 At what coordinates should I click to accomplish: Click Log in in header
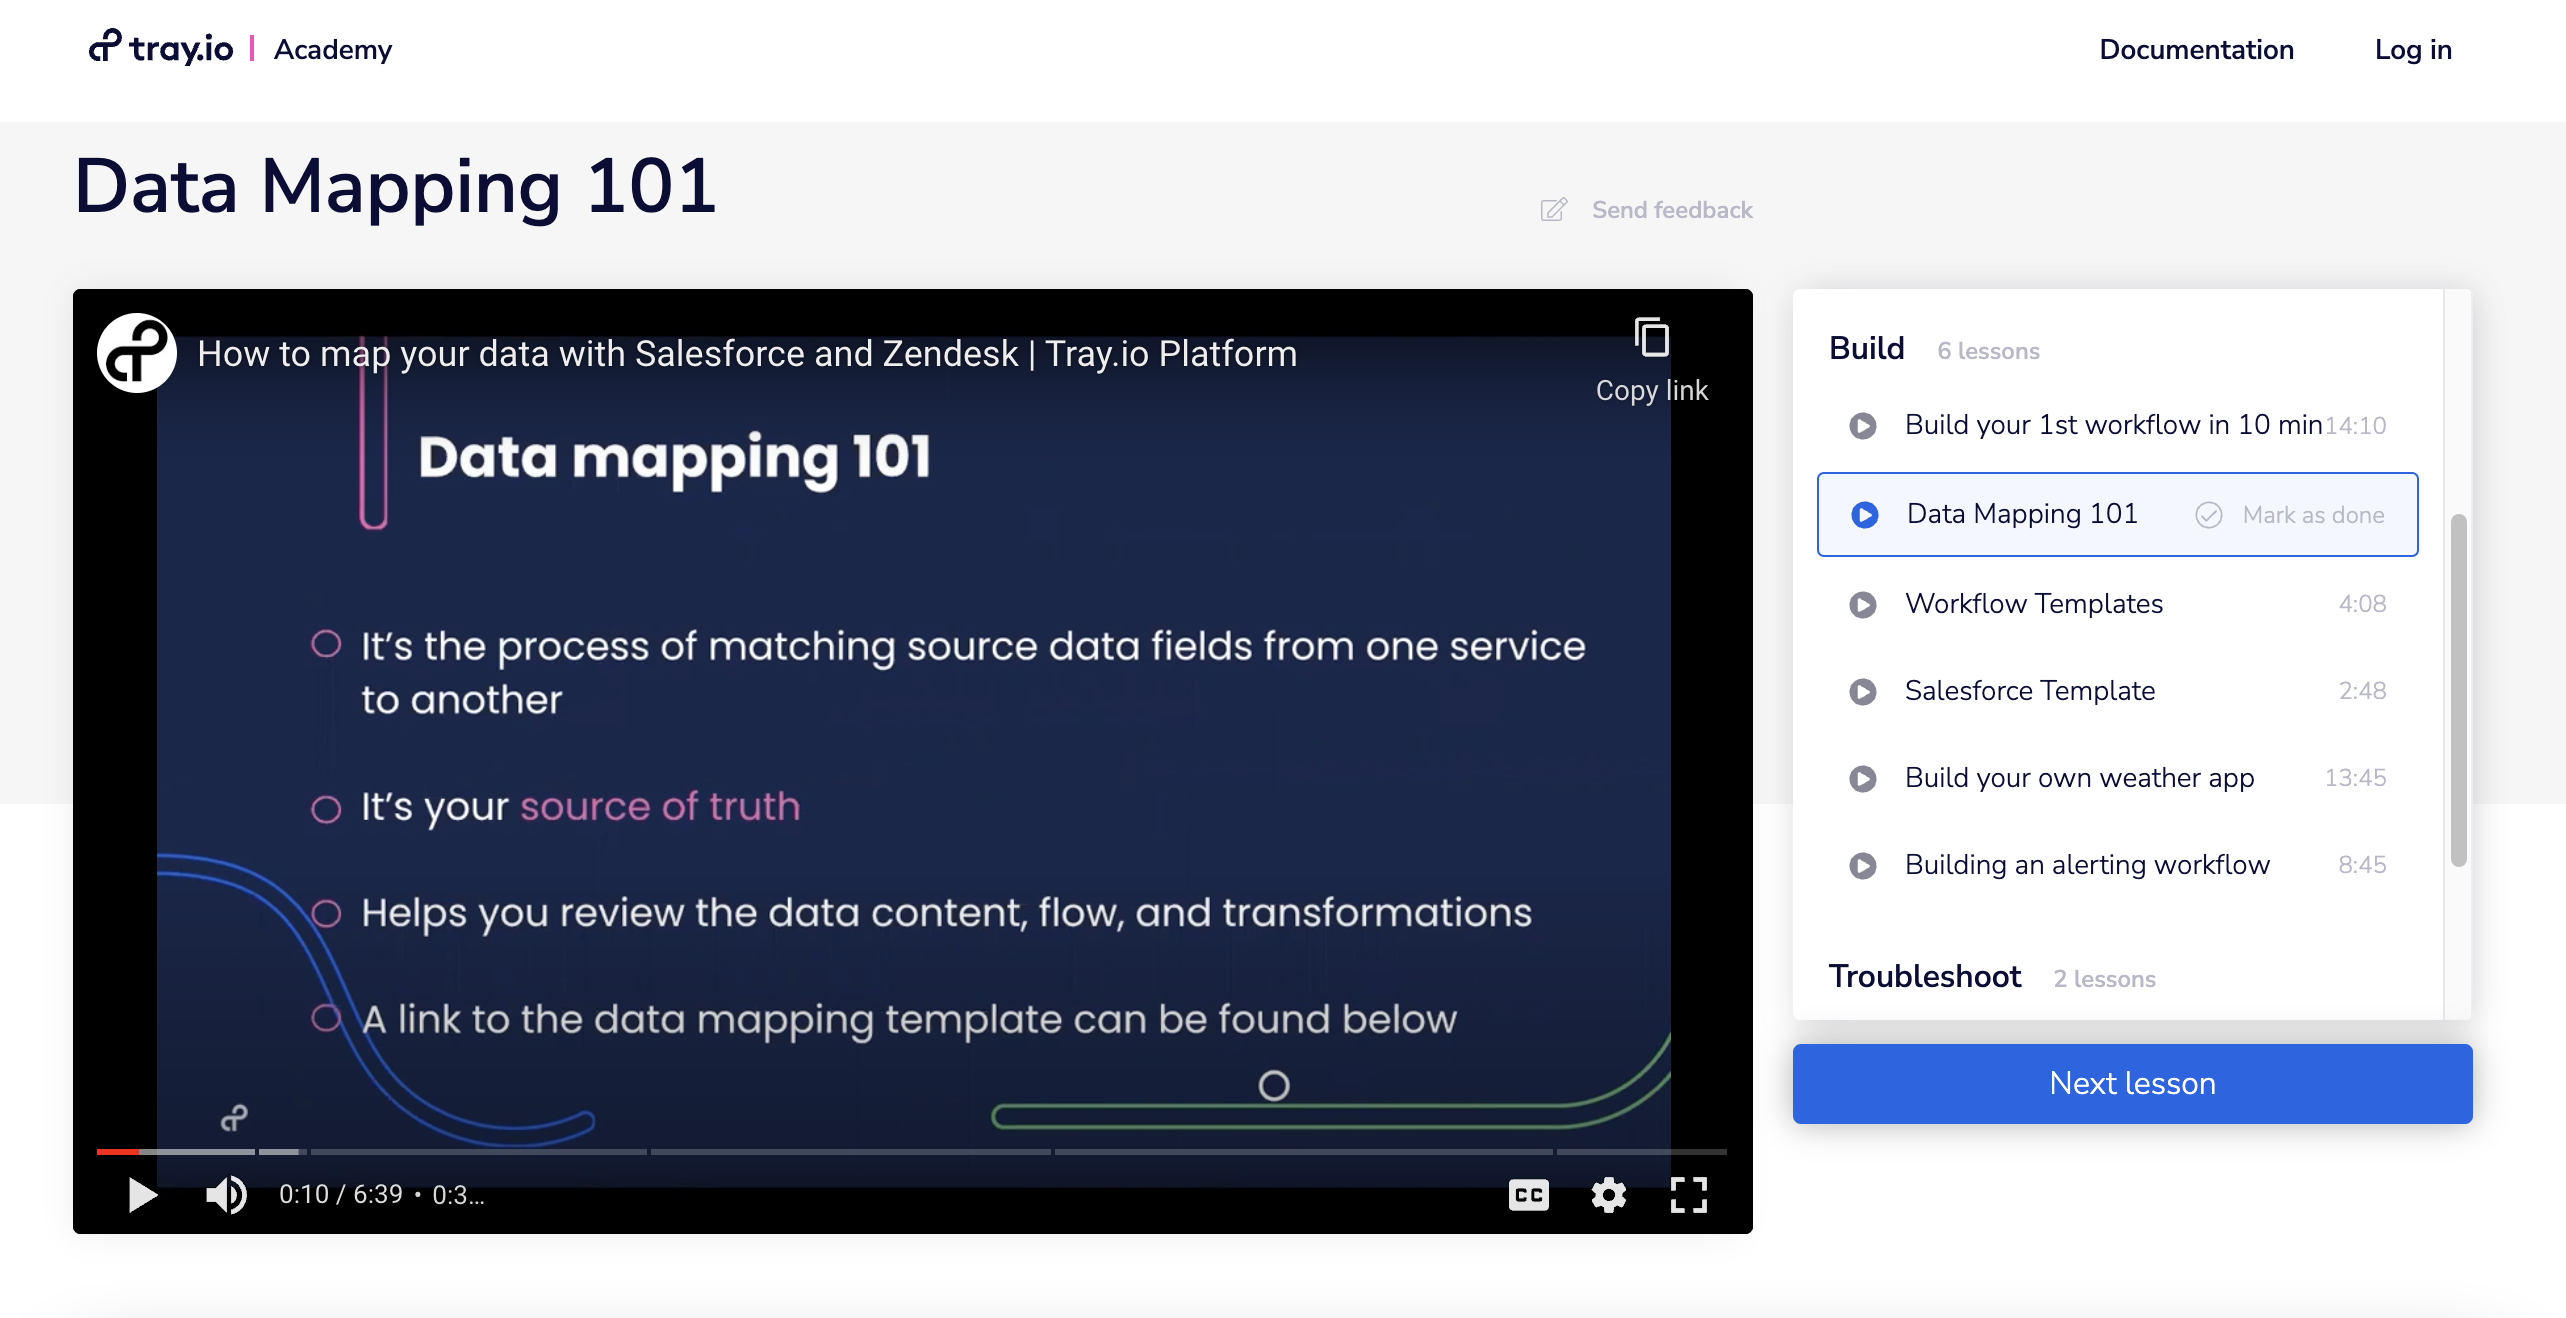[2412, 49]
